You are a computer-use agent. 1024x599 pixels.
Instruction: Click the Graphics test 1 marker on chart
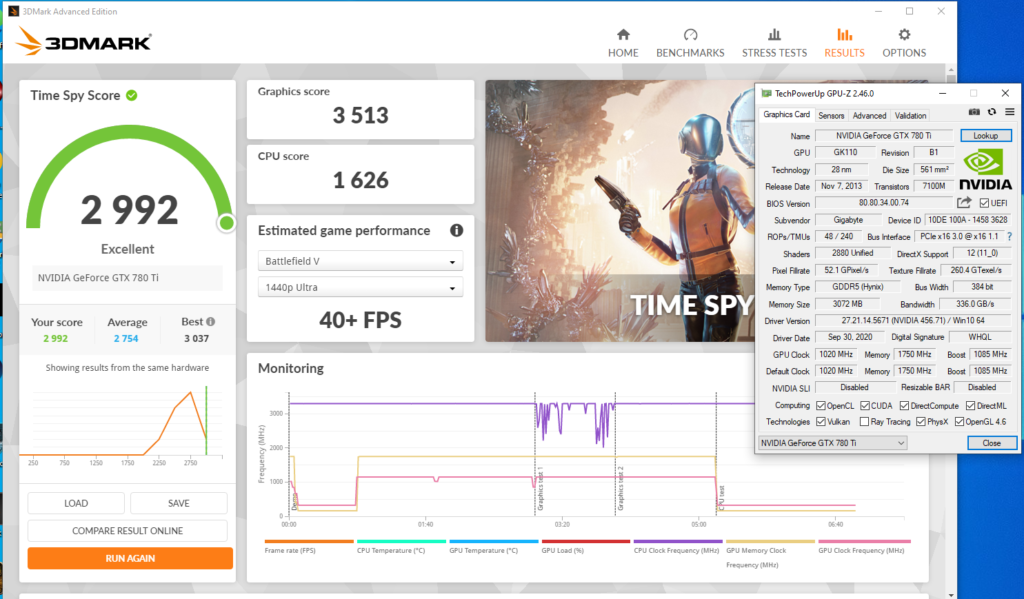(x=540, y=489)
